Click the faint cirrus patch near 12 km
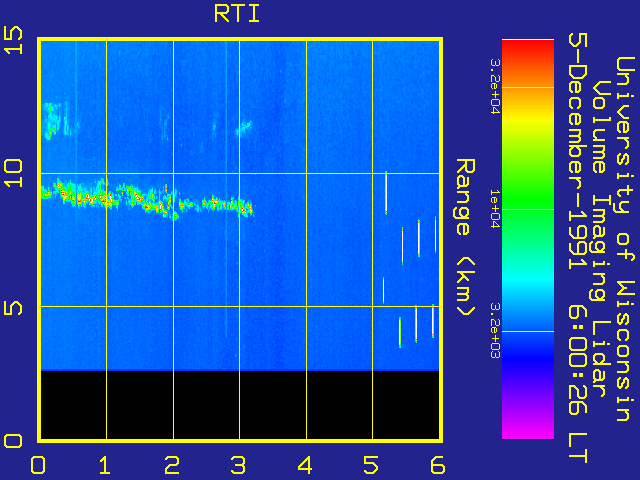Viewport: 640px width, 480px height. [x=55, y=120]
